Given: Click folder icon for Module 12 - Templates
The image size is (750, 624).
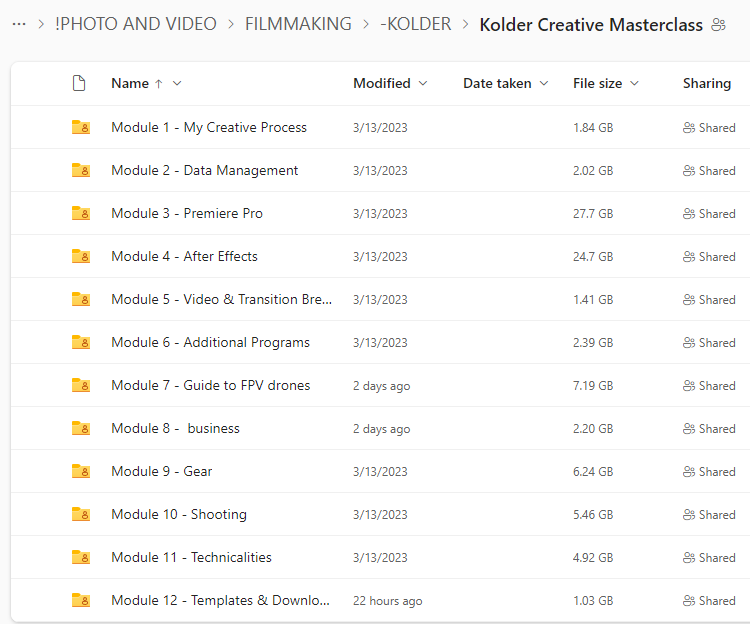Looking at the screenshot, I should (x=81, y=601).
